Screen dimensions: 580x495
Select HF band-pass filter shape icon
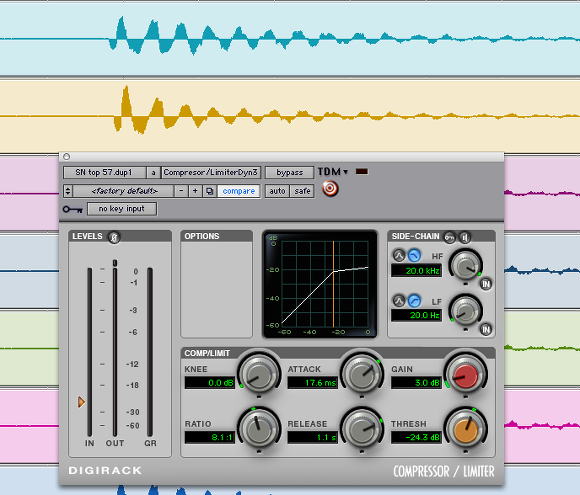(399, 255)
